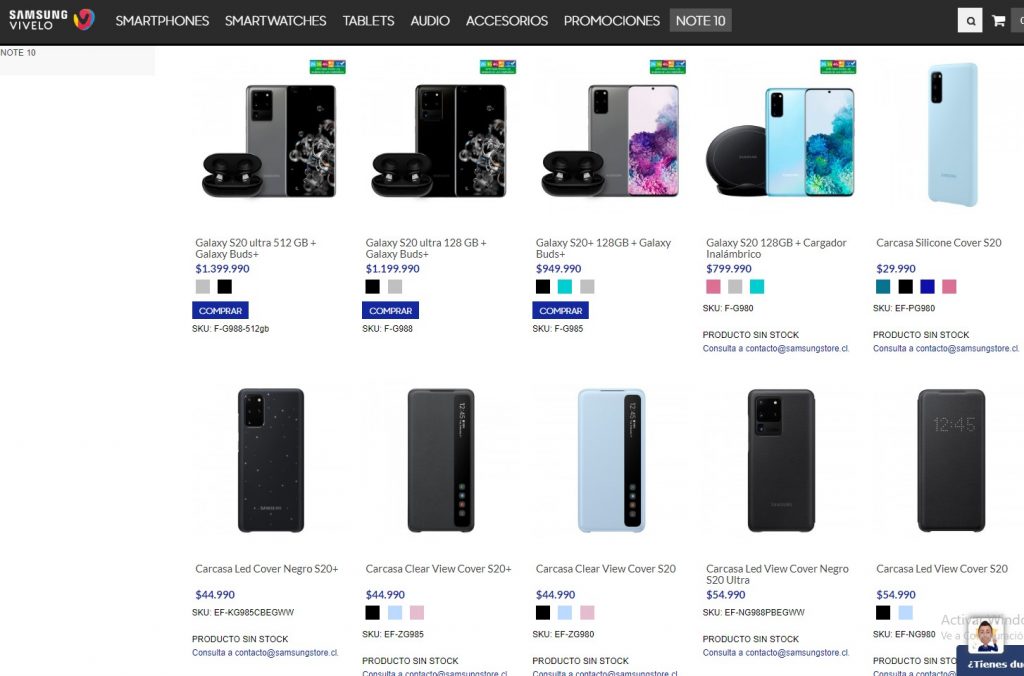Open the Promociones menu item

click(x=612, y=20)
